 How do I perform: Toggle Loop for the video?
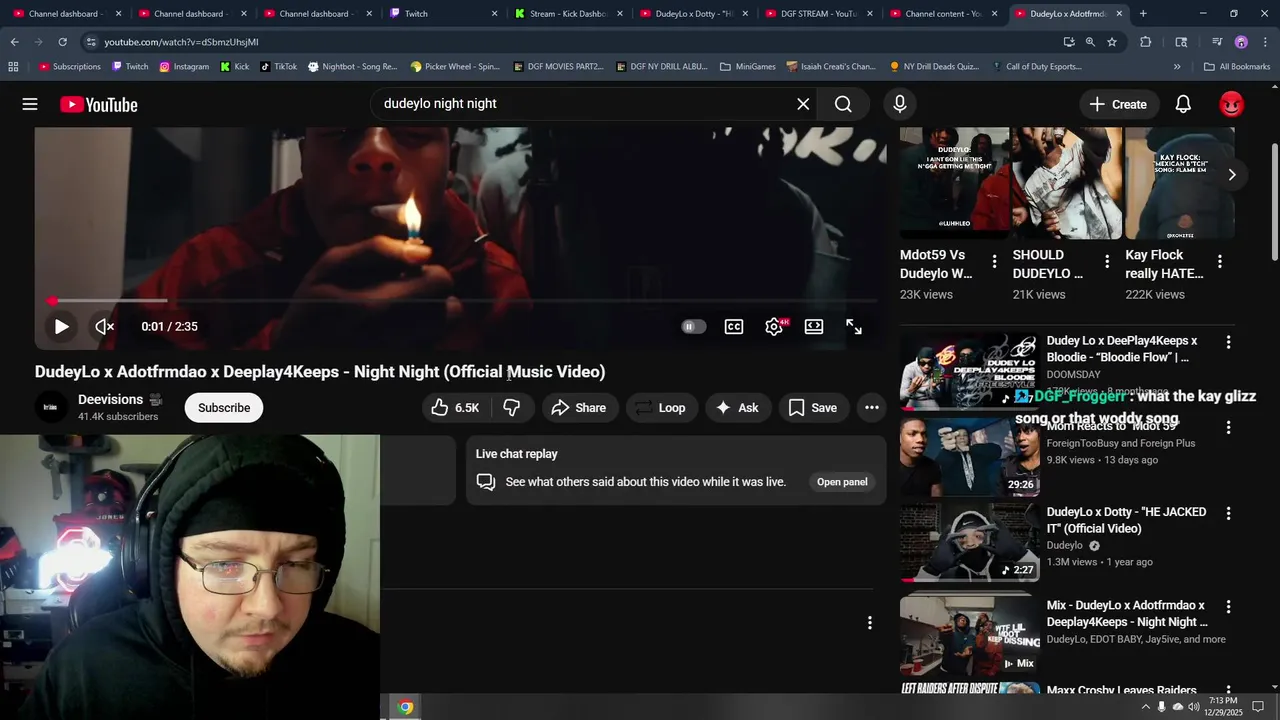pos(660,407)
